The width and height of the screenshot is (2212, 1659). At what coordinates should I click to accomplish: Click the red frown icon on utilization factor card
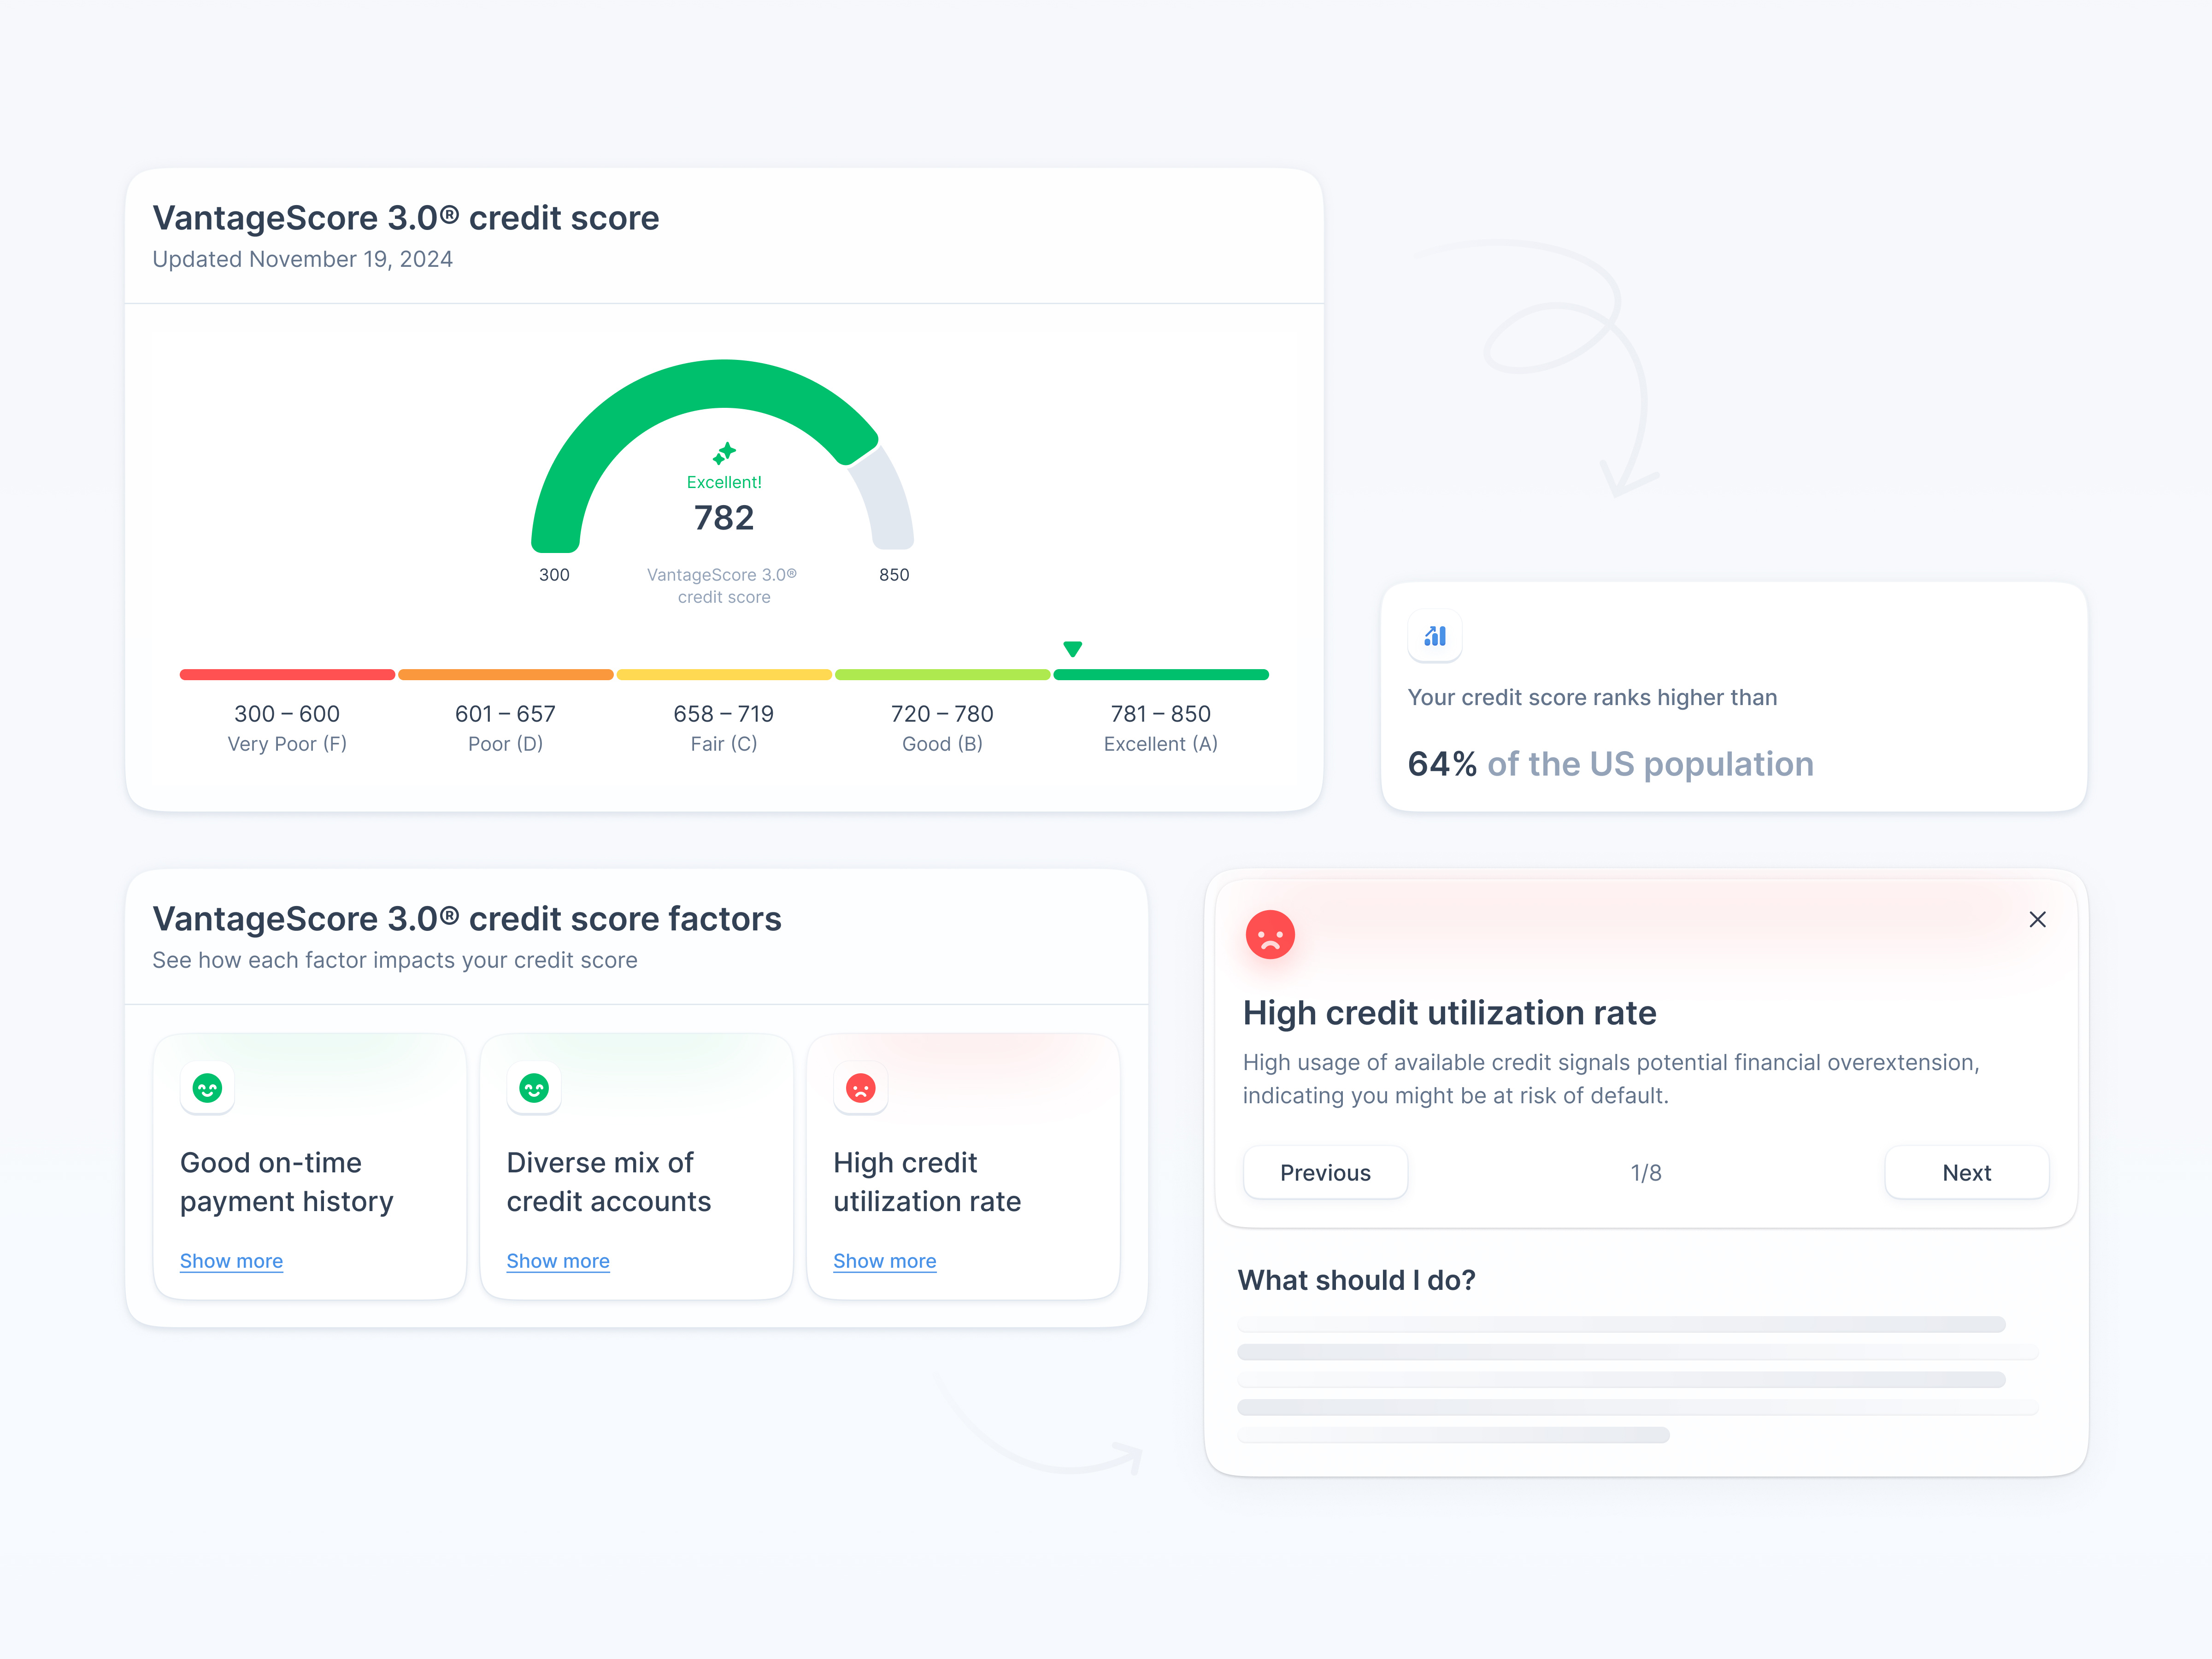(861, 1088)
